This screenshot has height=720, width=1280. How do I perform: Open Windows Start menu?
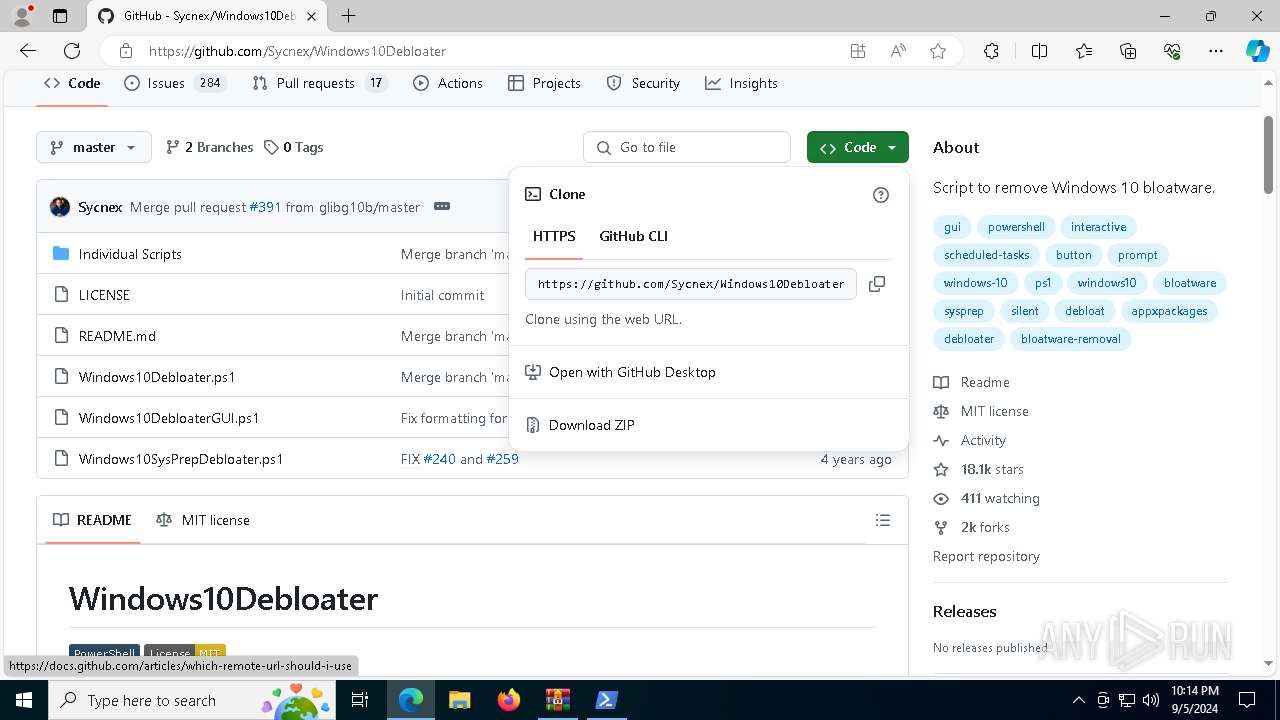coord(23,700)
